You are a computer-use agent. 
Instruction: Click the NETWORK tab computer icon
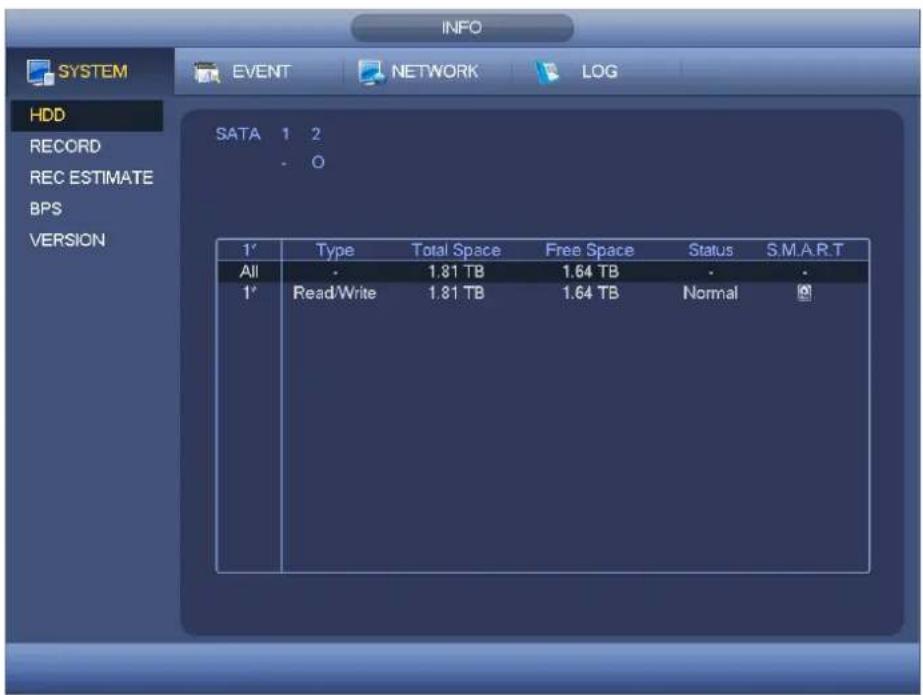point(371,72)
